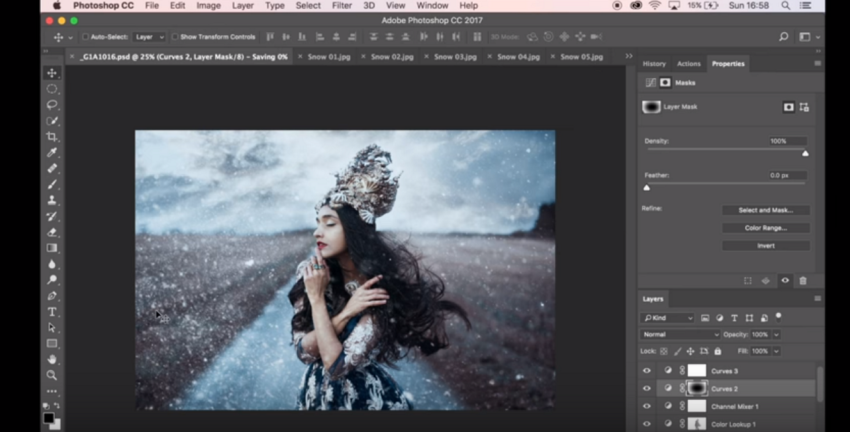Pick the Eyedropper tool
Screen dimensions: 850x432
[52, 153]
